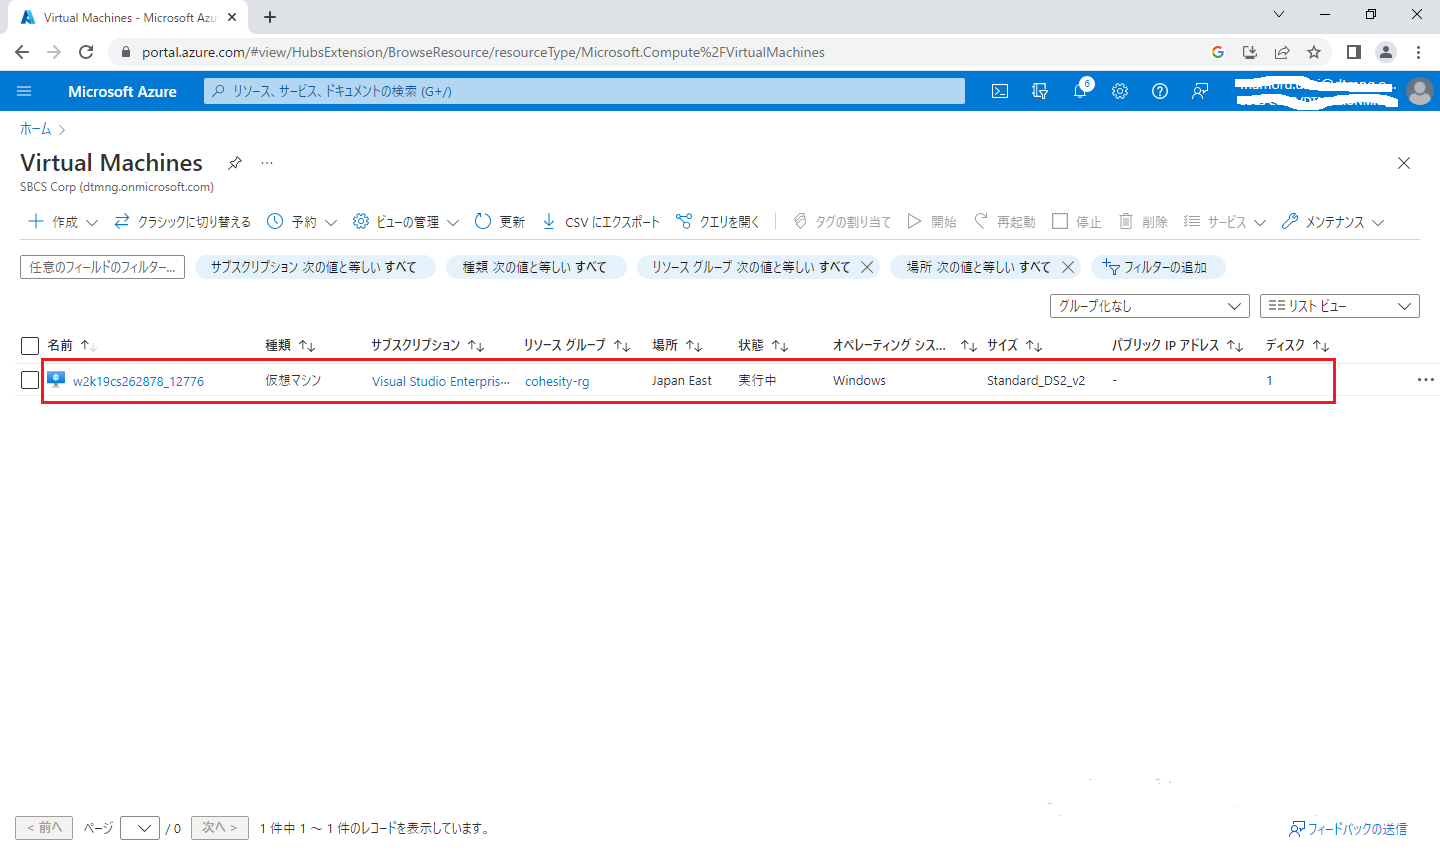Click the 停止 stop button

point(1077,222)
